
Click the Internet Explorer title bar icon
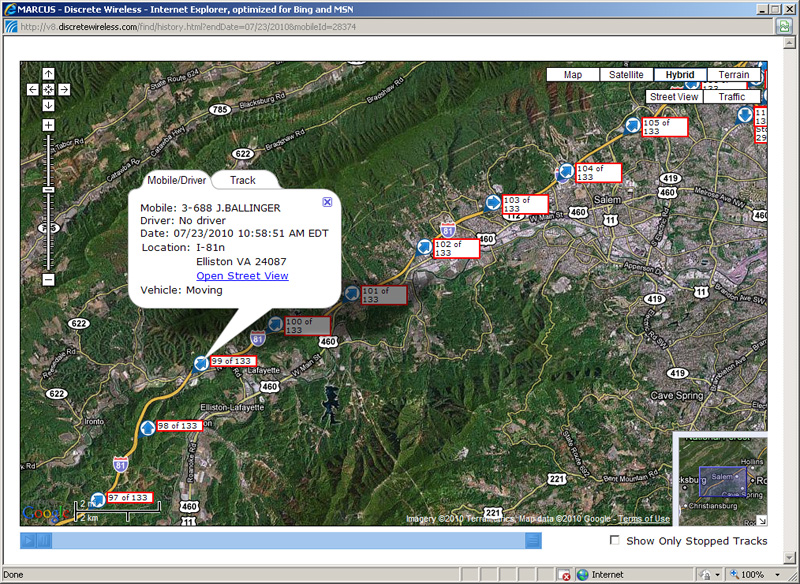[x=9, y=9]
